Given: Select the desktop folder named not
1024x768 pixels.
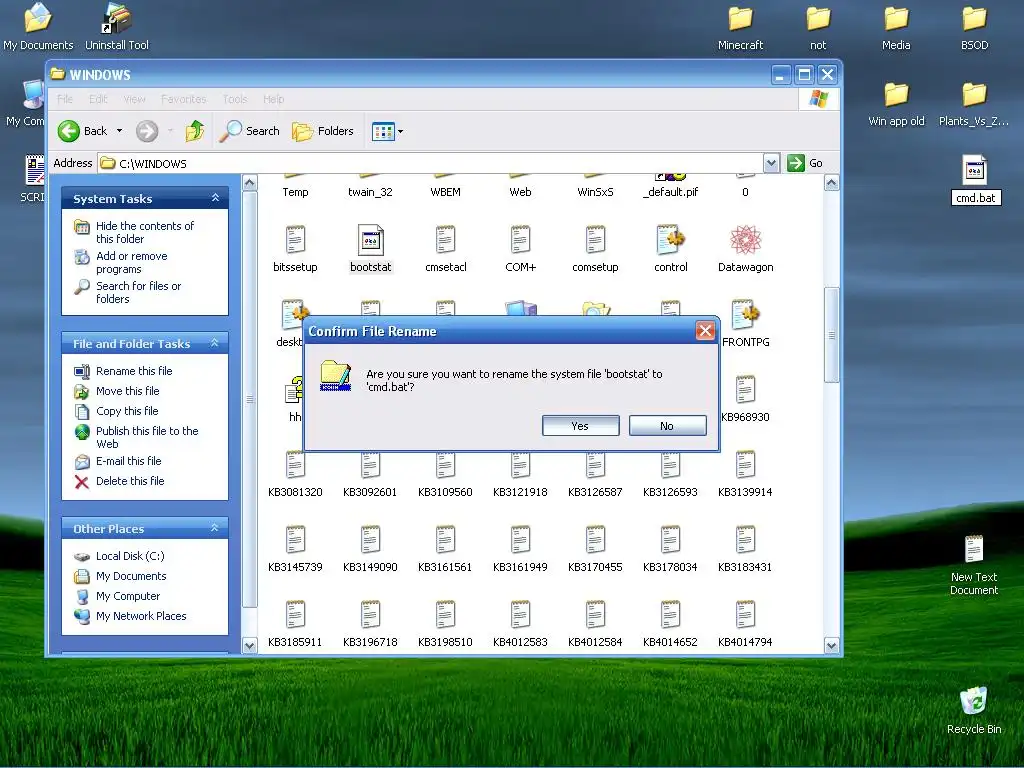Looking at the screenshot, I should tap(818, 29).
